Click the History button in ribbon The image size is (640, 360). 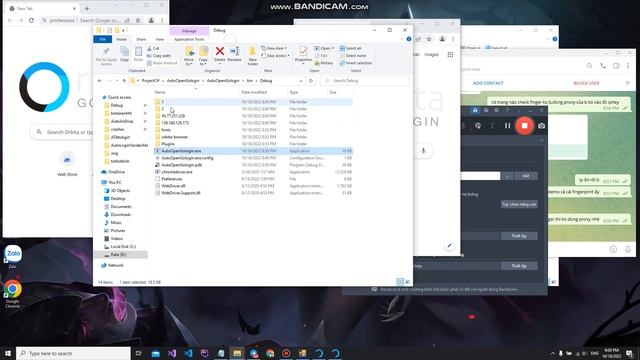[324, 63]
